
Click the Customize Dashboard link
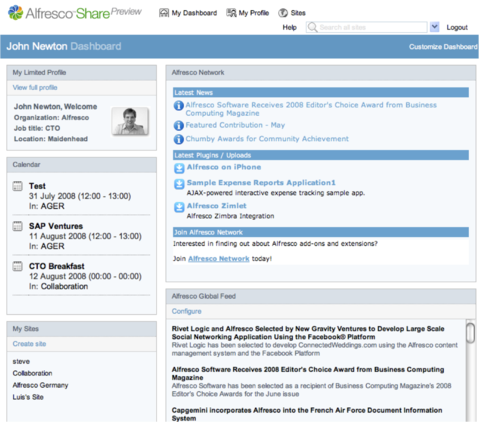[x=443, y=47]
